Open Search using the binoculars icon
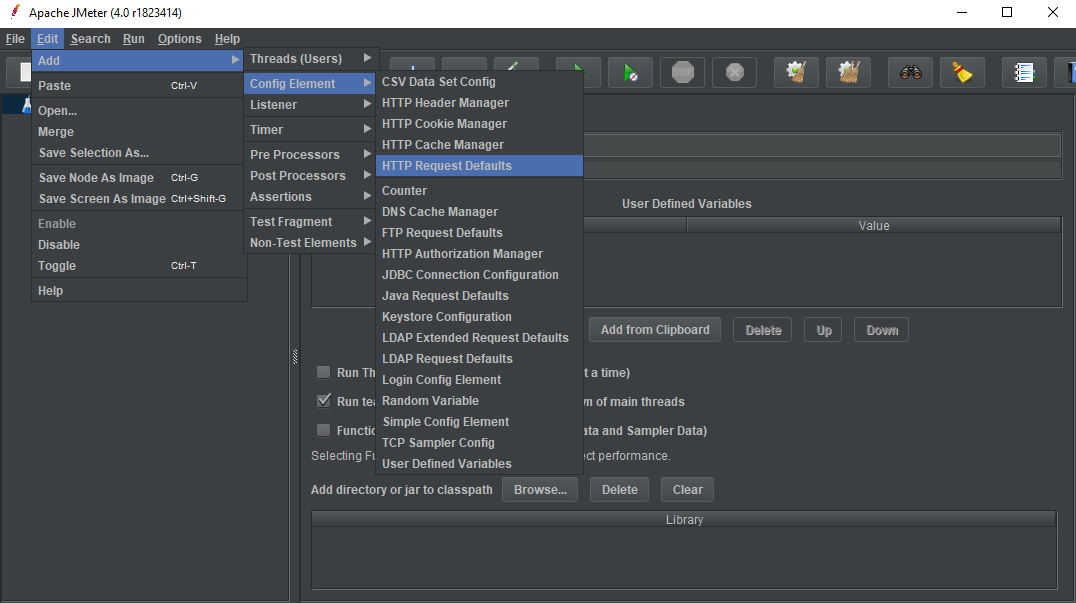 pos(909,72)
